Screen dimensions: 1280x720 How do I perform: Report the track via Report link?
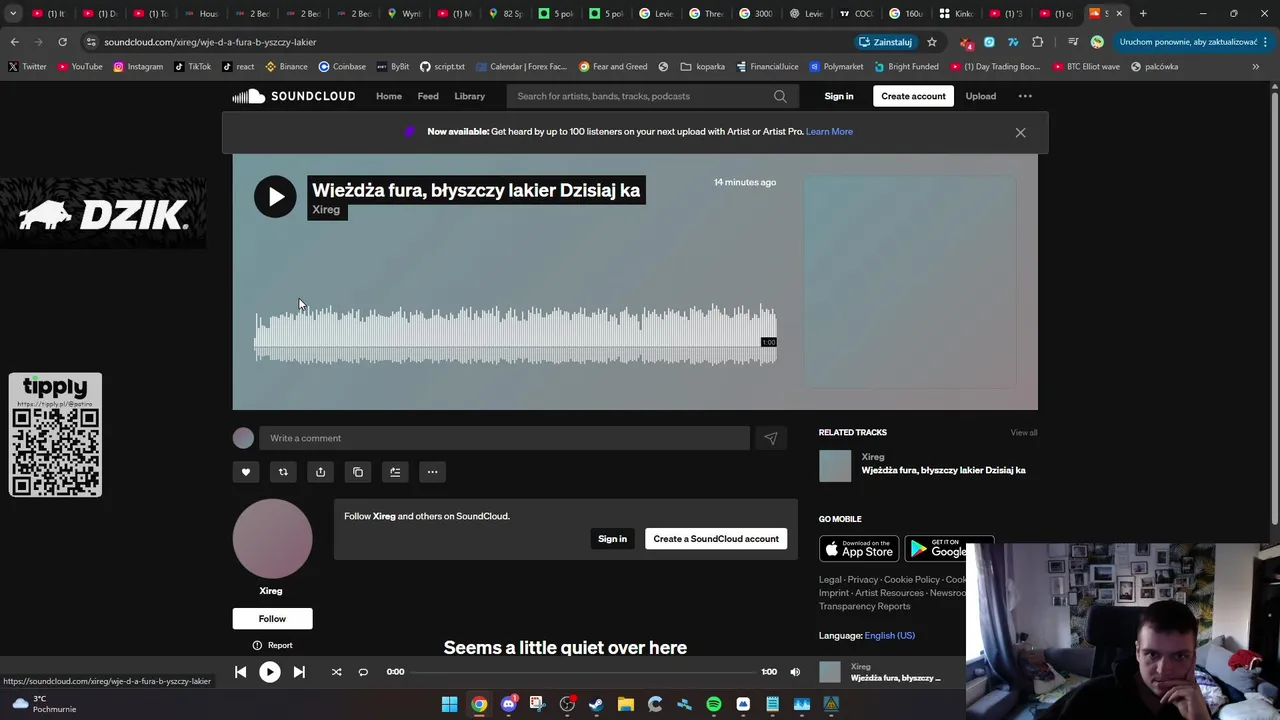[x=272, y=645]
